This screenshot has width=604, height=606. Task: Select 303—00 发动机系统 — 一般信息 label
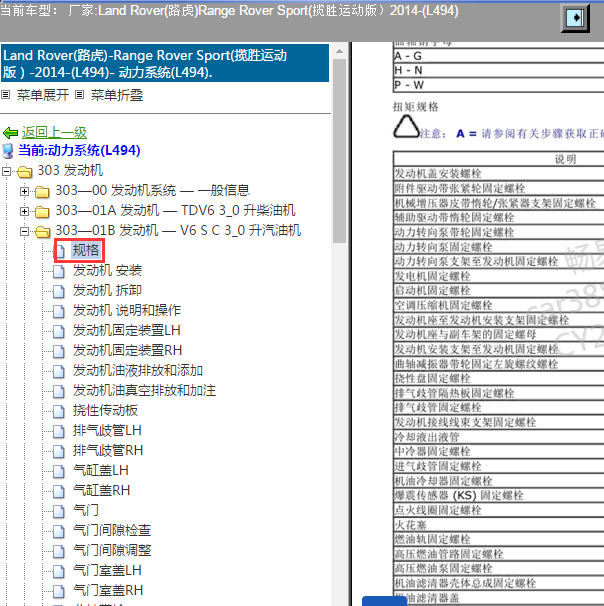tap(153, 190)
